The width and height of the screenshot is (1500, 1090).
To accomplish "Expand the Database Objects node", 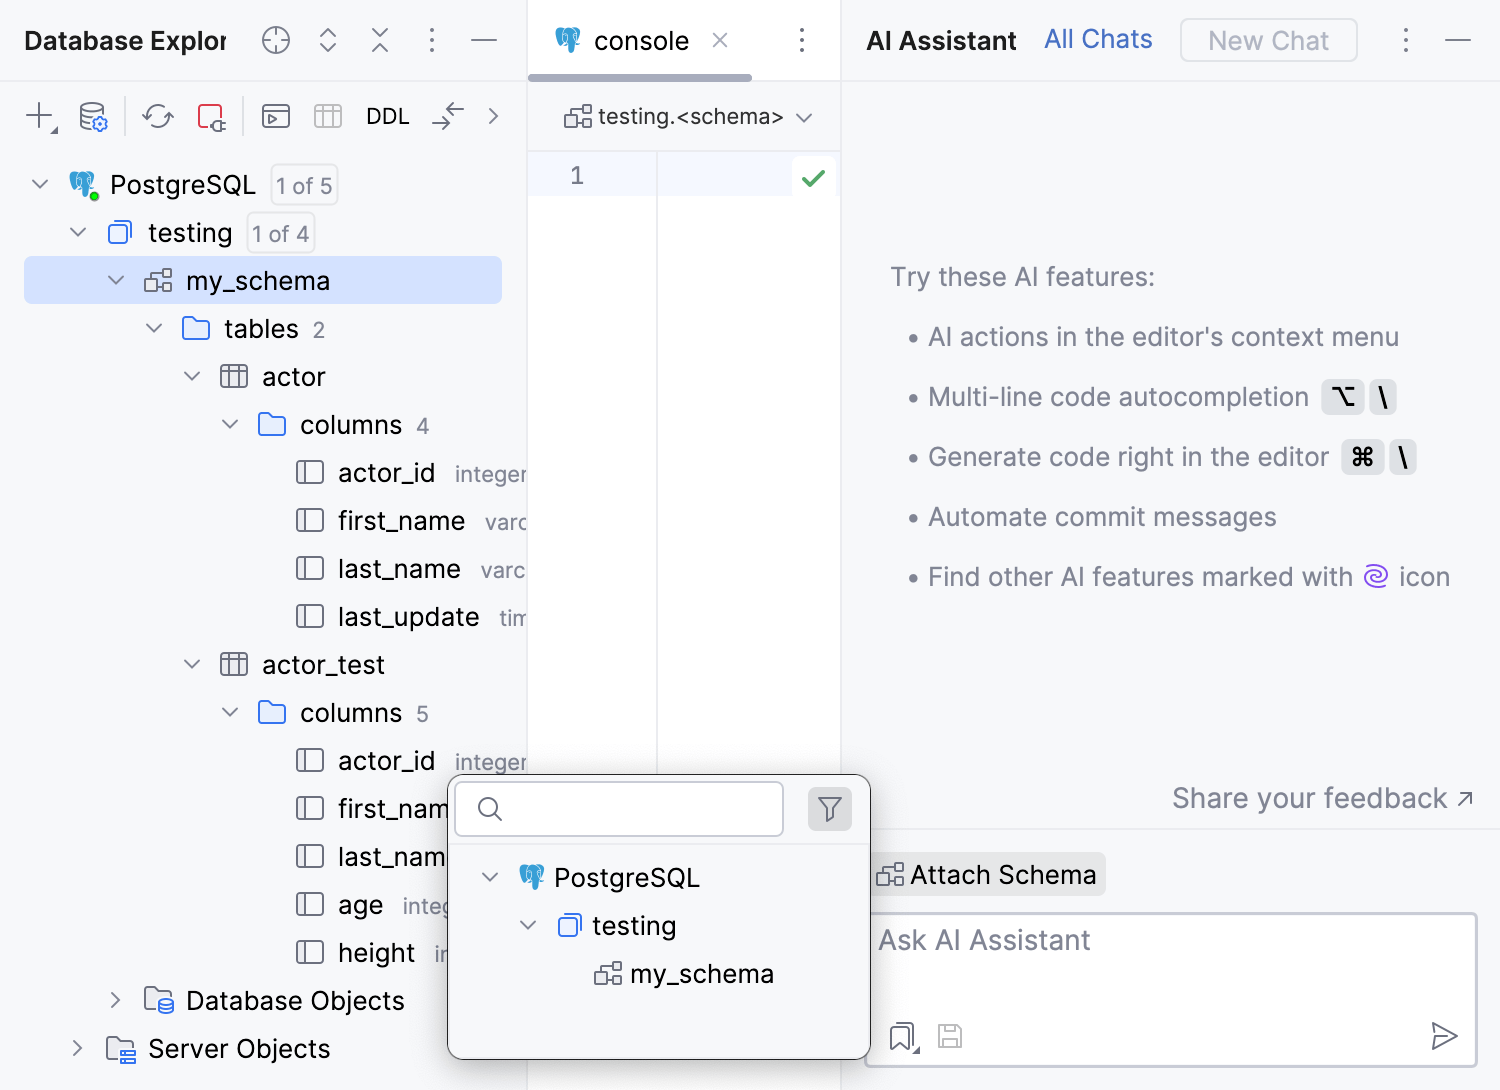I will (x=116, y=1000).
